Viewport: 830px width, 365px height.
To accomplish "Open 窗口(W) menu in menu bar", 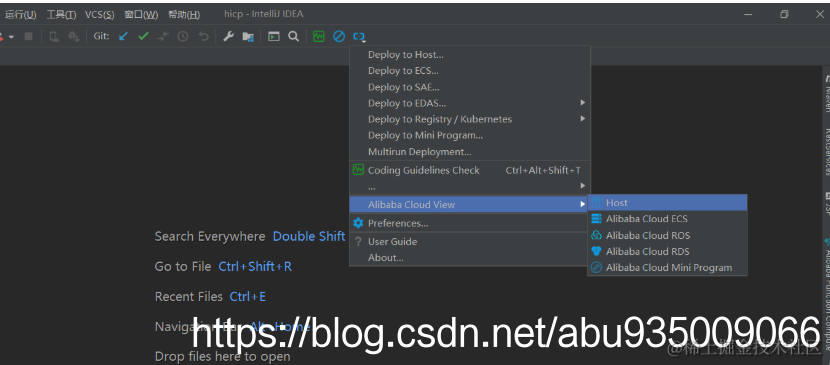I will point(141,15).
